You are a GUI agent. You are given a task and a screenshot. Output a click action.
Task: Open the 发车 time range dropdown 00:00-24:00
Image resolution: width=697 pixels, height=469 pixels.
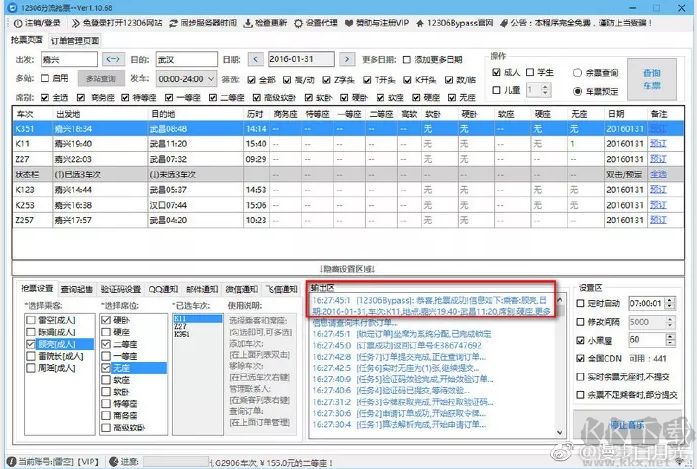point(187,79)
